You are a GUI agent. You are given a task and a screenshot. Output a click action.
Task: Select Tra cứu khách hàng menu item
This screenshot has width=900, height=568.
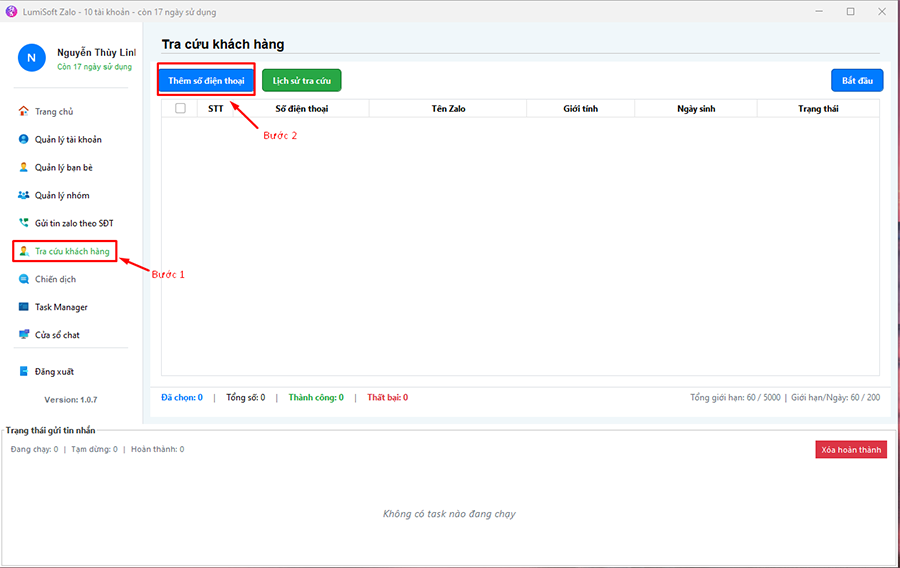pyautogui.click(x=71, y=251)
